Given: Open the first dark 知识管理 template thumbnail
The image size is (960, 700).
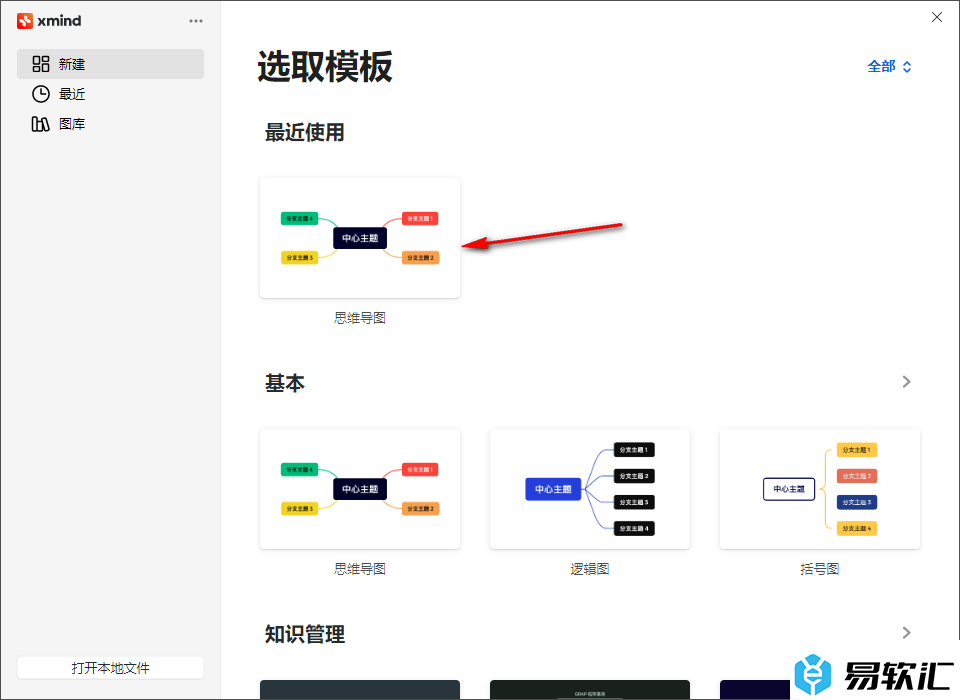Looking at the screenshot, I should (x=360, y=690).
